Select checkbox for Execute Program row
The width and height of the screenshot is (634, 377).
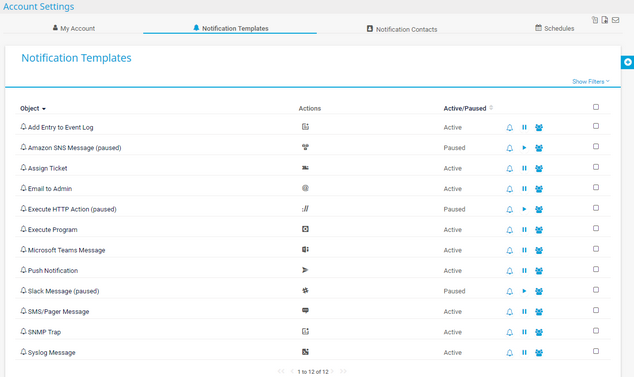tap(596, 228)
